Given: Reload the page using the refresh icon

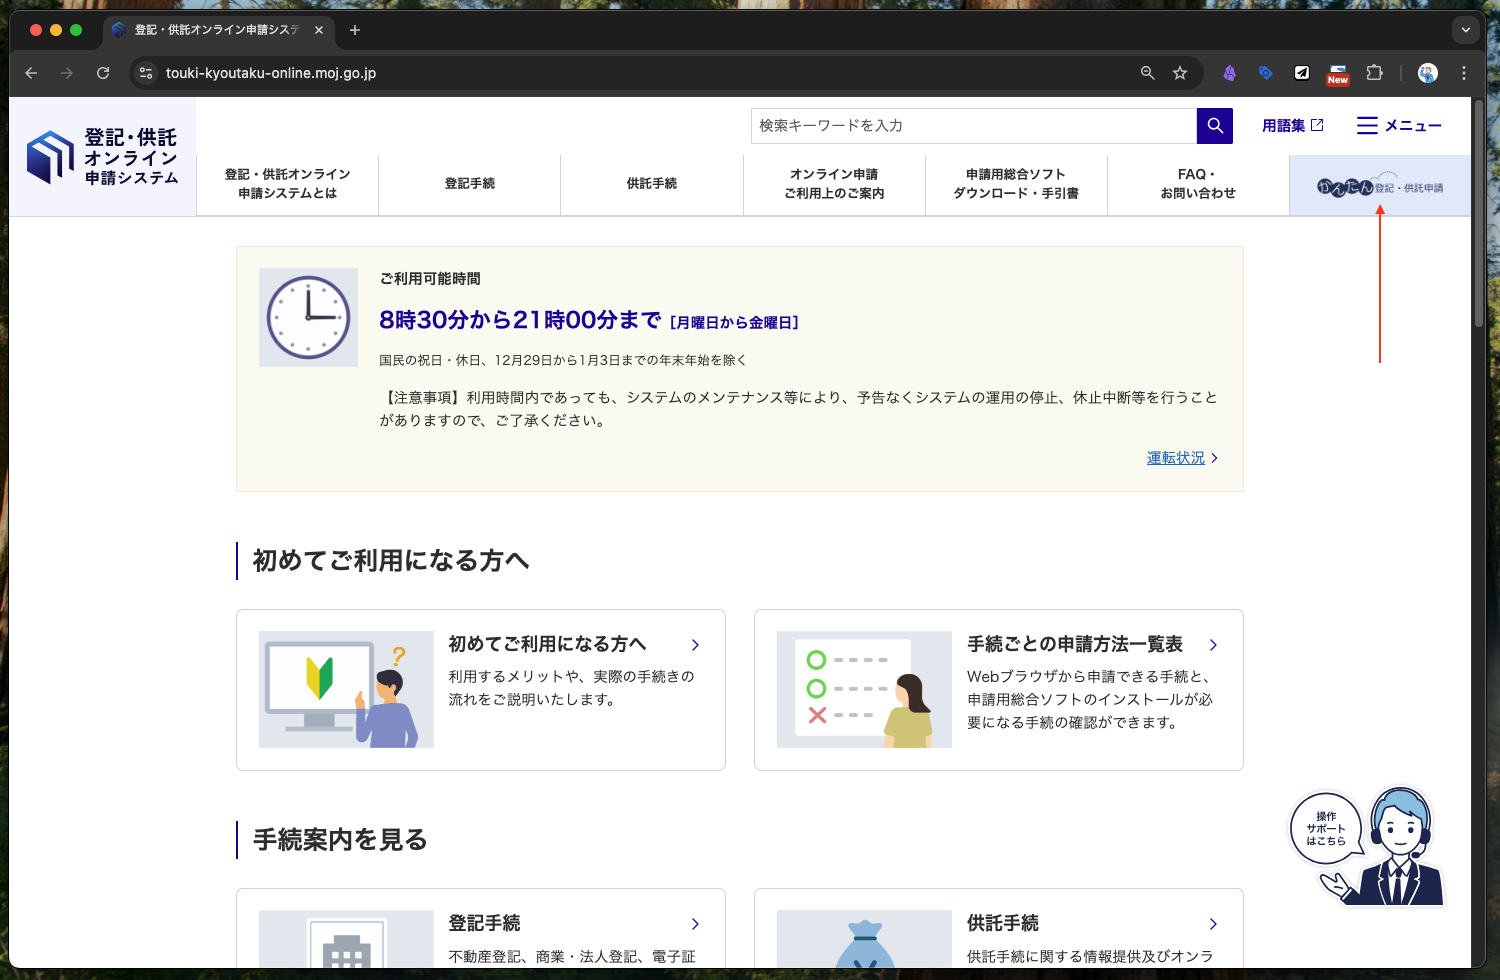Looking at the screenshot, I should 103,73.
